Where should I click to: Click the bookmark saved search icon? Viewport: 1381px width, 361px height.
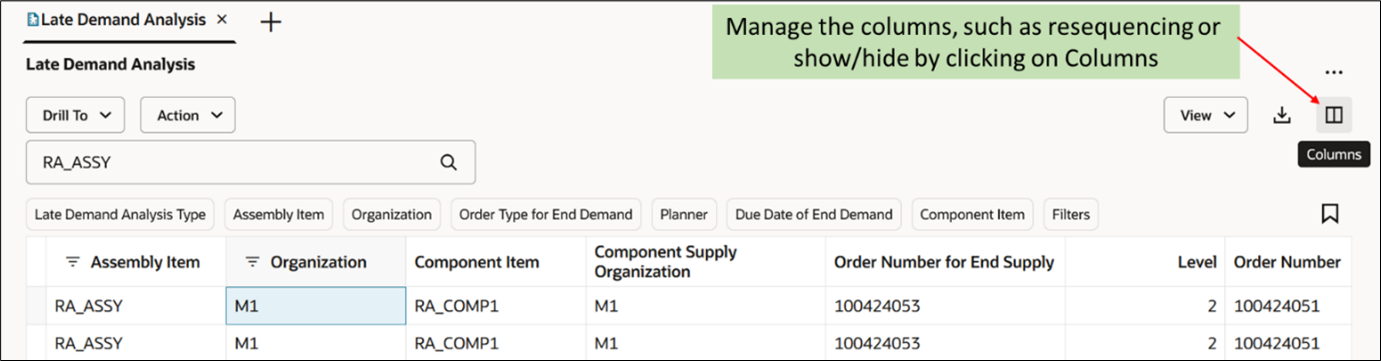coord(1329,213)
